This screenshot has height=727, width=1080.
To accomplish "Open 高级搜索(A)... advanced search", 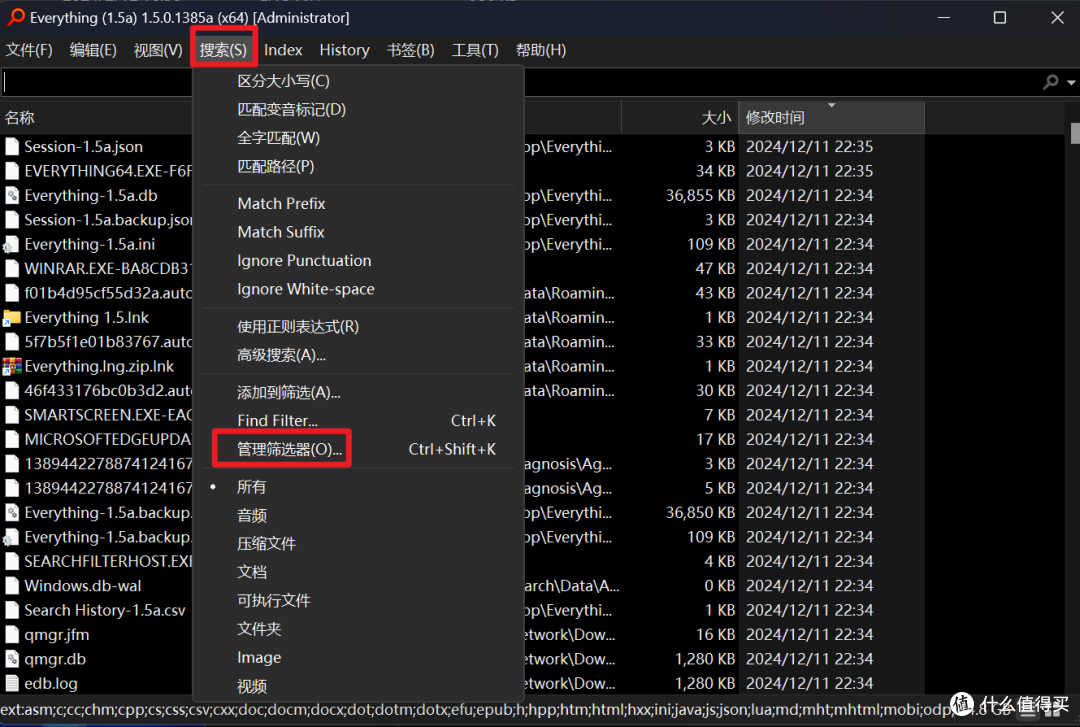I will pos(358,356).
